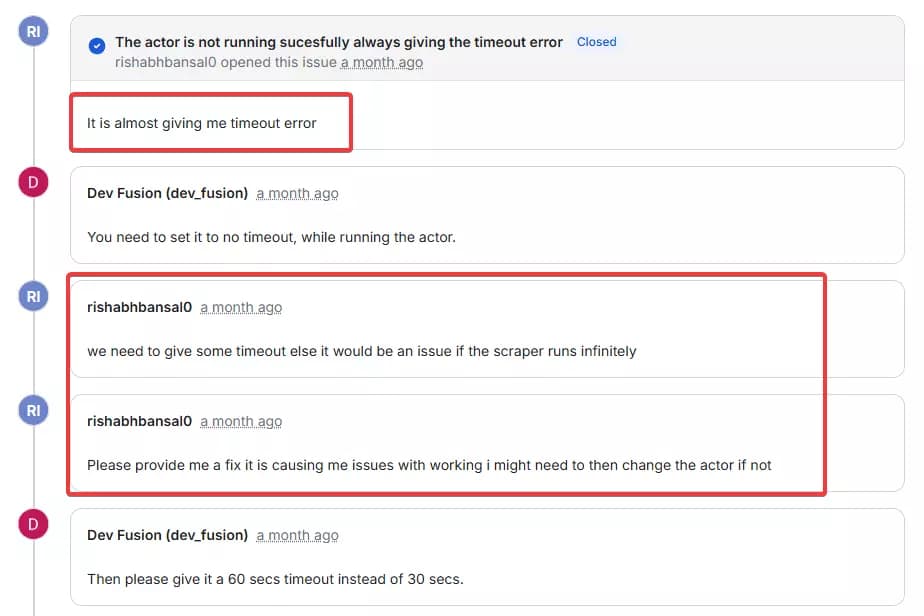Image resolution: width=924 pixels, height=616 pixels.
Task: Click the timestamp on the 'provide me a fix' comment
Action: coord(241,421)
